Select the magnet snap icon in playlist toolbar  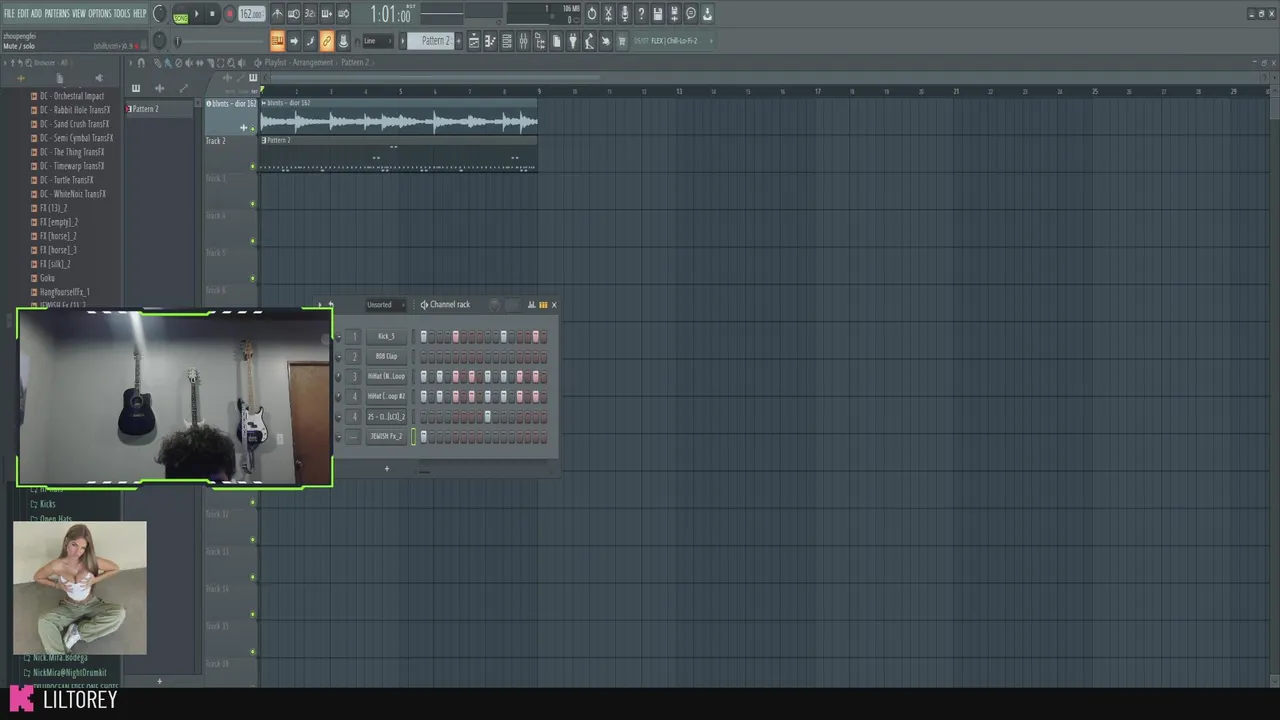click(140, 62)
